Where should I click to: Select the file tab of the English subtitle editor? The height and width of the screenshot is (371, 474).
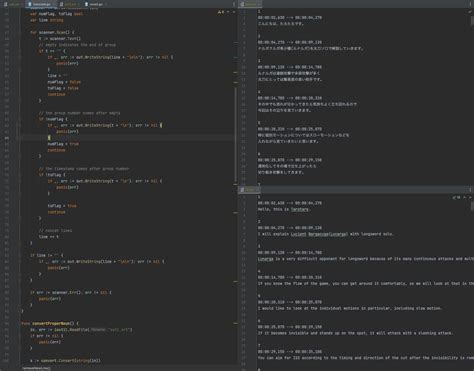[250, 190]
